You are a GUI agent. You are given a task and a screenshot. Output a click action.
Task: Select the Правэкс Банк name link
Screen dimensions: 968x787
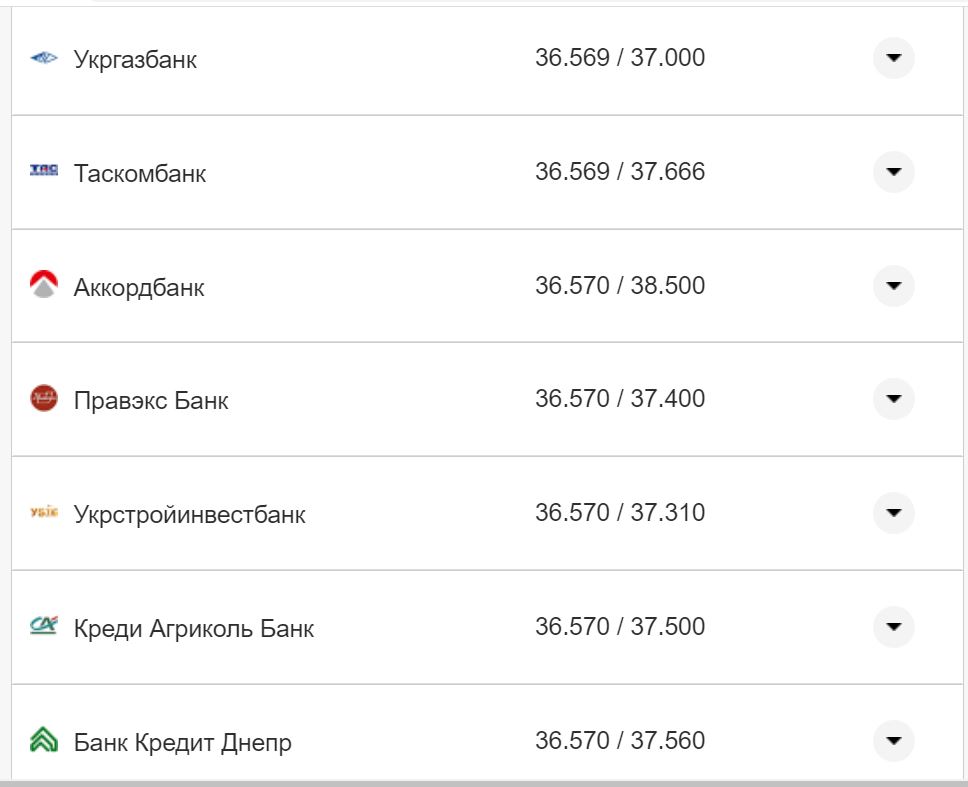tap(150, 400)
